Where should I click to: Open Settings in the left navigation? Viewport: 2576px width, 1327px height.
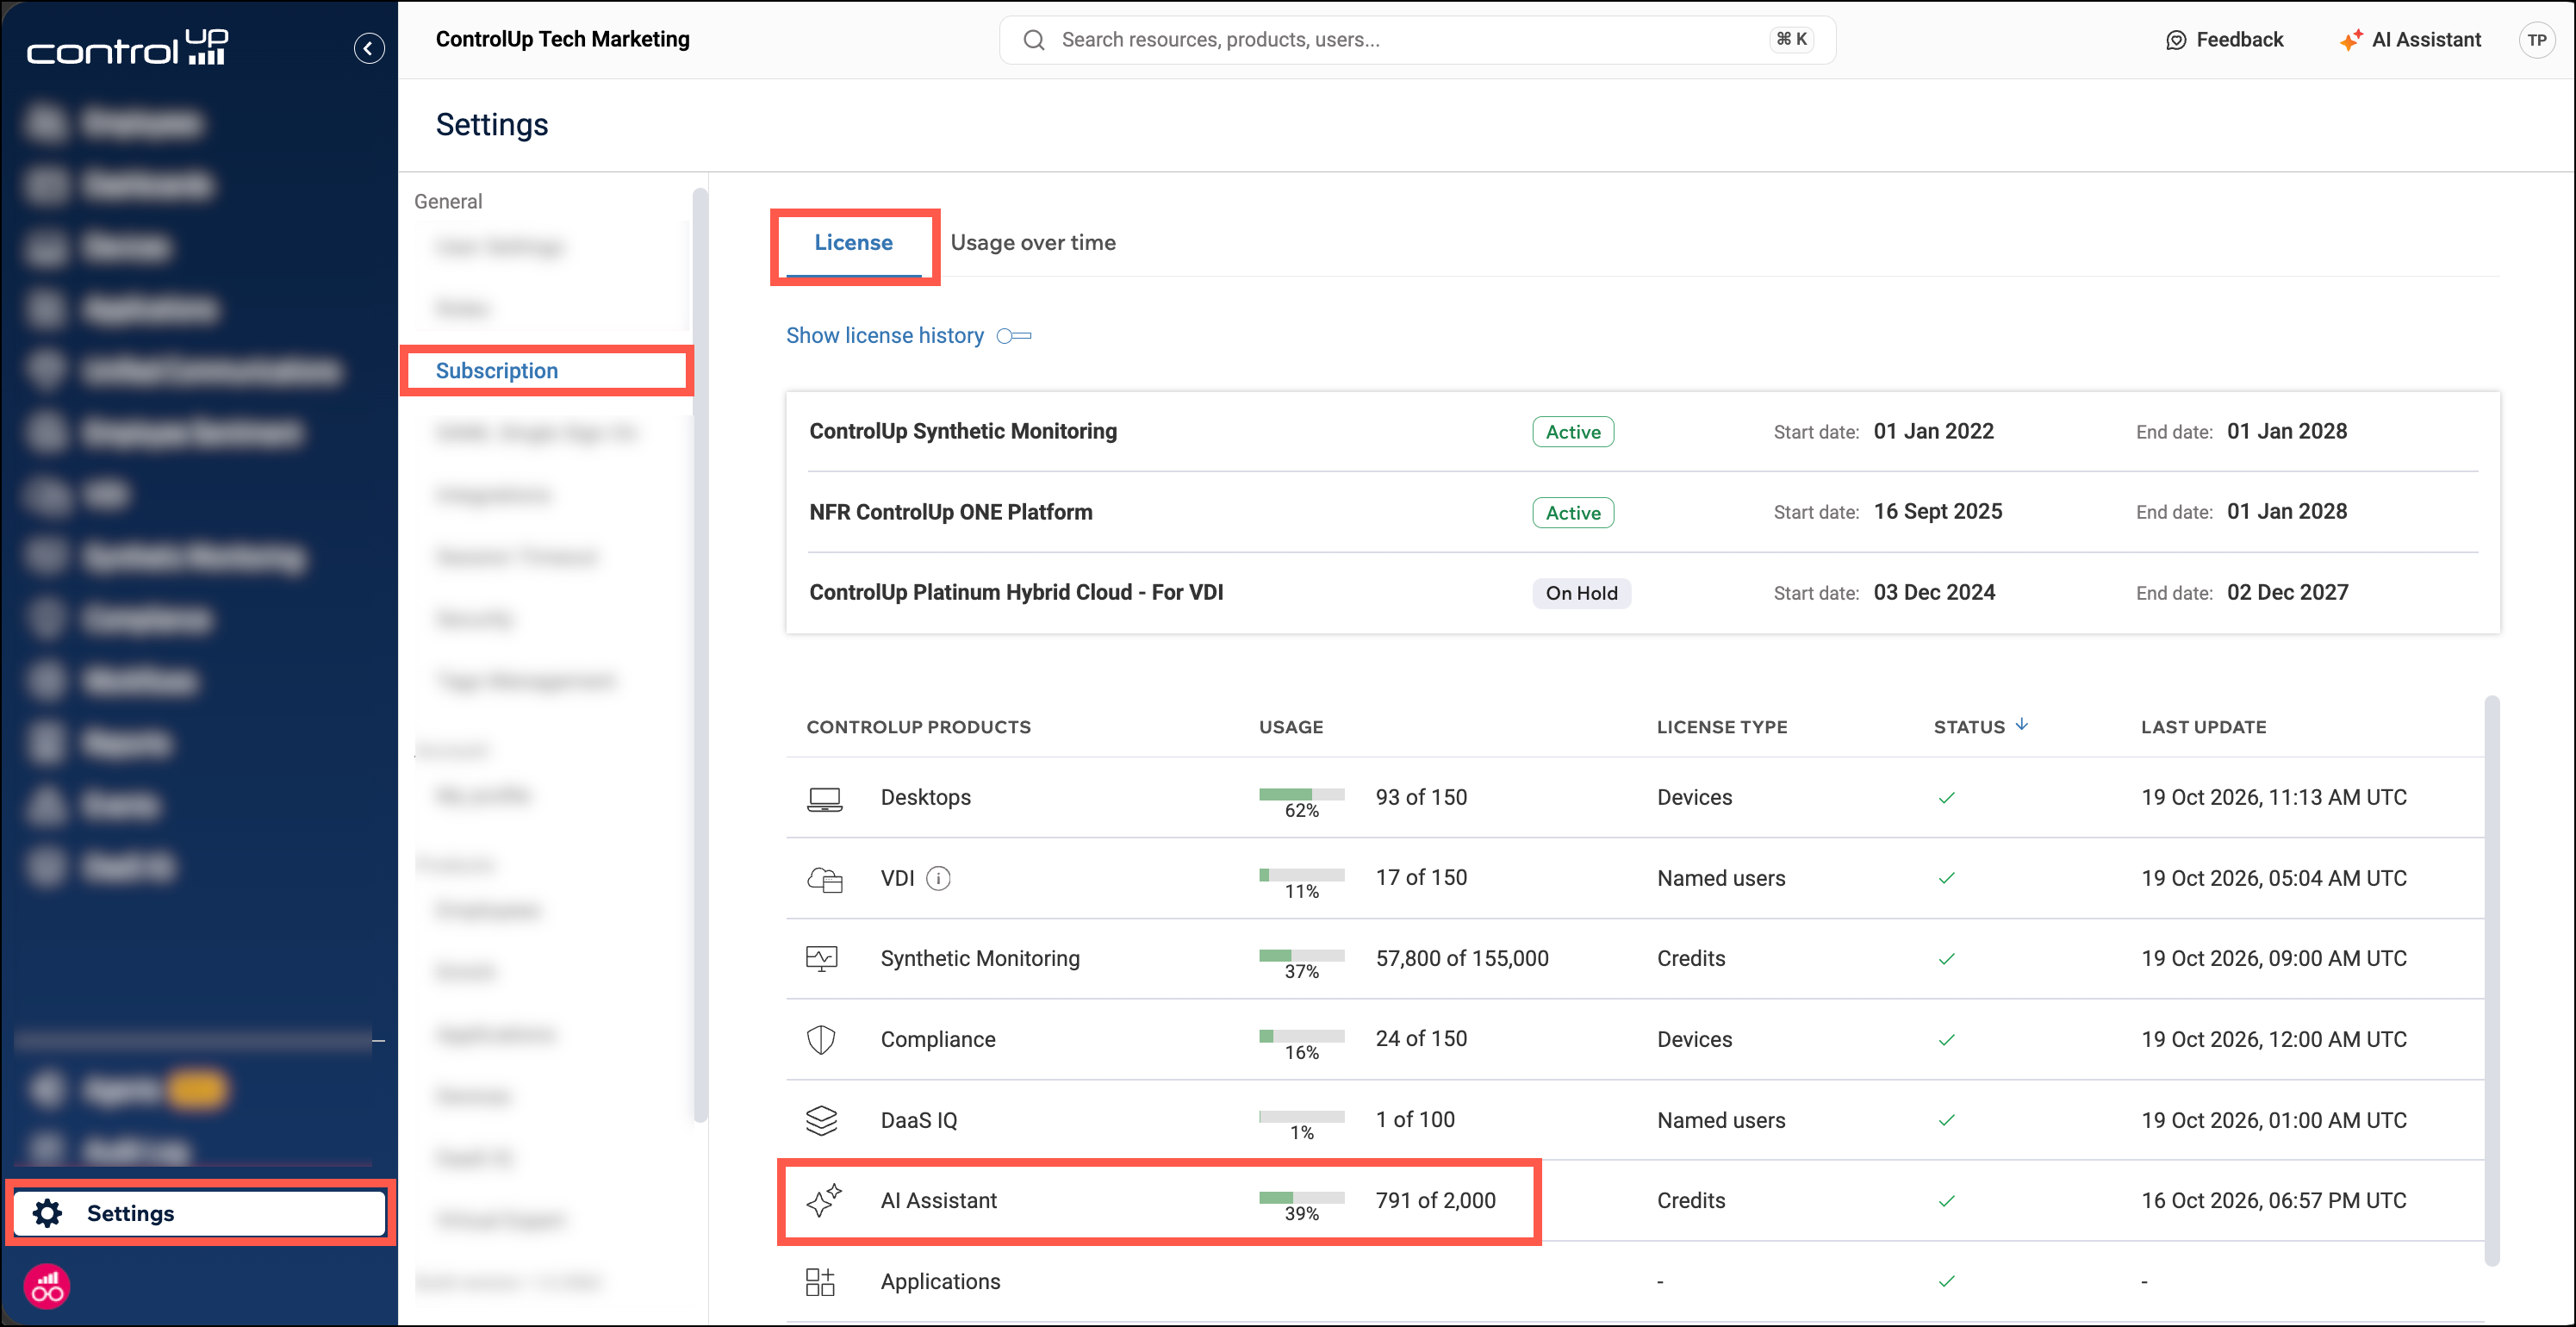point(200,1213)
